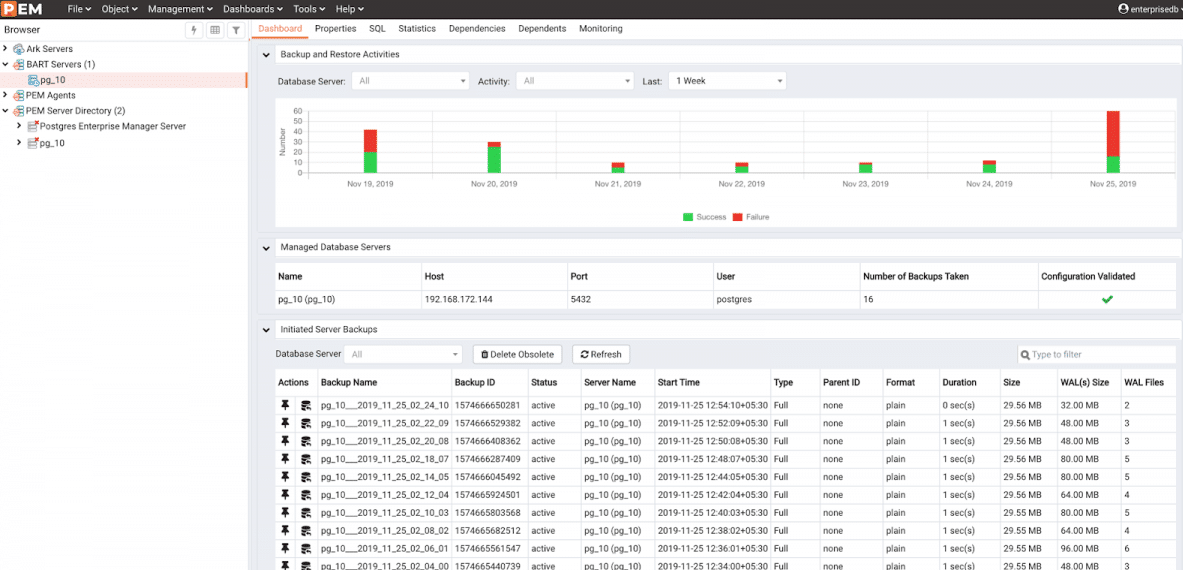Collapse the Managed Database Servers panel
The height and width of the screenshot is (570, 1183).
(266, 247)
